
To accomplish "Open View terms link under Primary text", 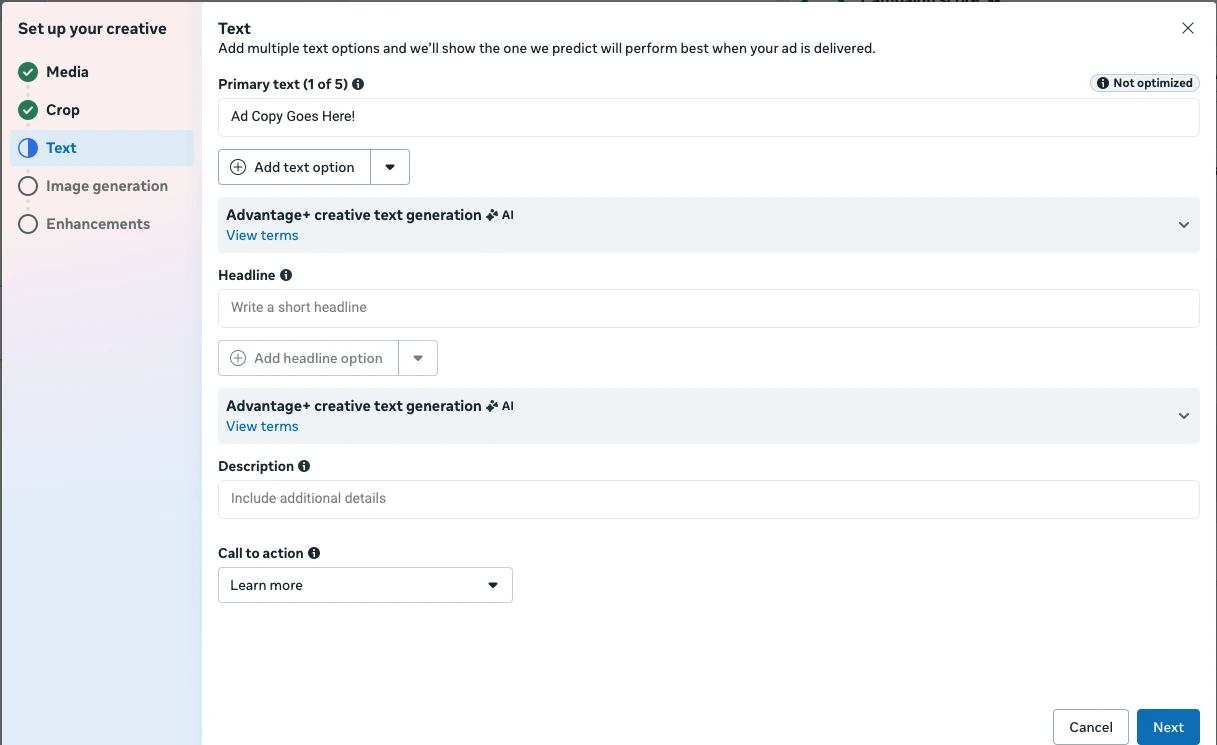I will pos(262,235).
